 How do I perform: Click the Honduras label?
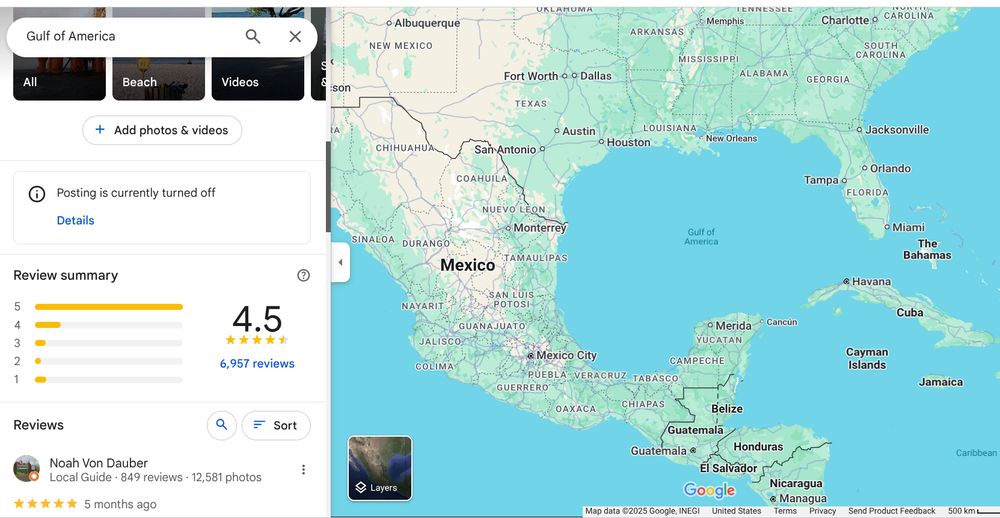(x=758, y=447)
